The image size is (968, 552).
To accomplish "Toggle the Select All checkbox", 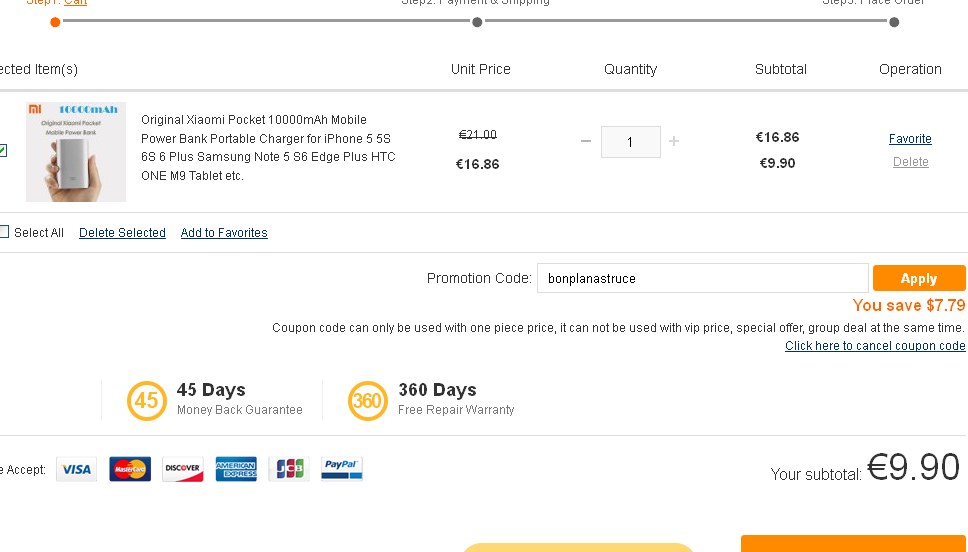I will [x=4, y=232].
